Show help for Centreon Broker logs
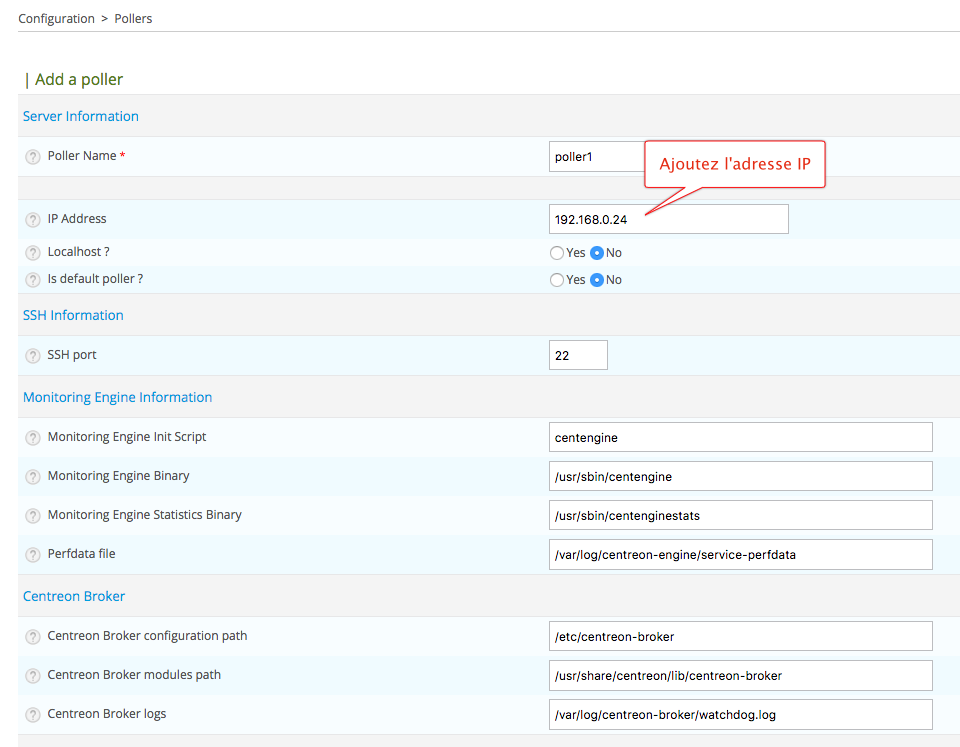 point(33,715)
